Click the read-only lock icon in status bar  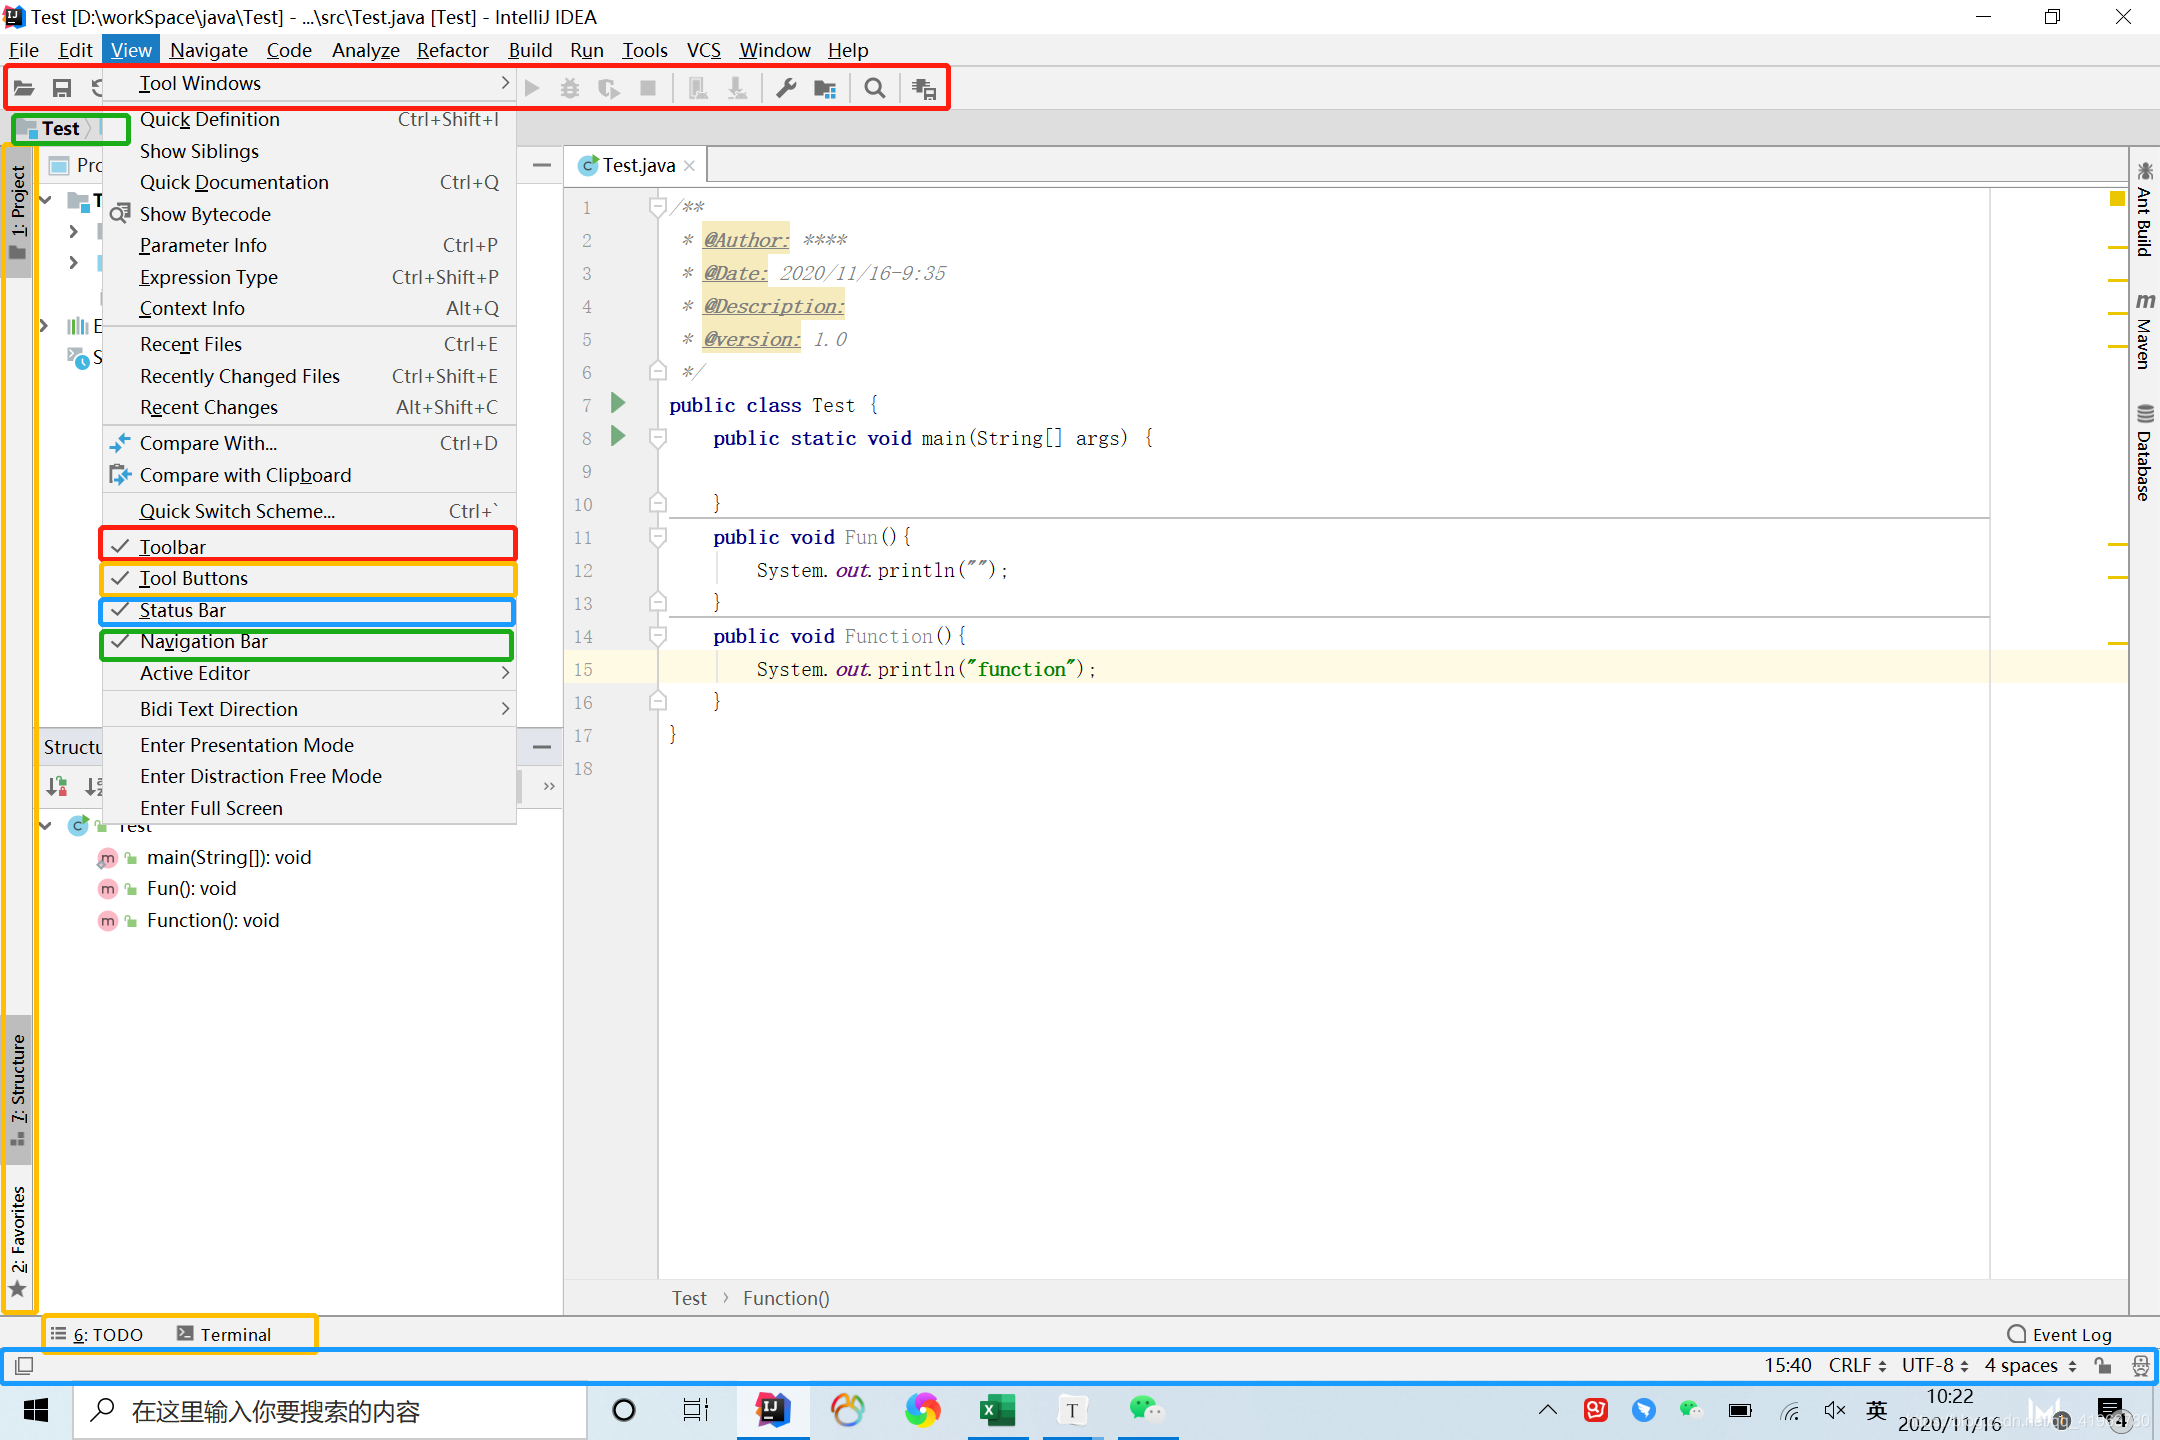tap(2104, 1365)
